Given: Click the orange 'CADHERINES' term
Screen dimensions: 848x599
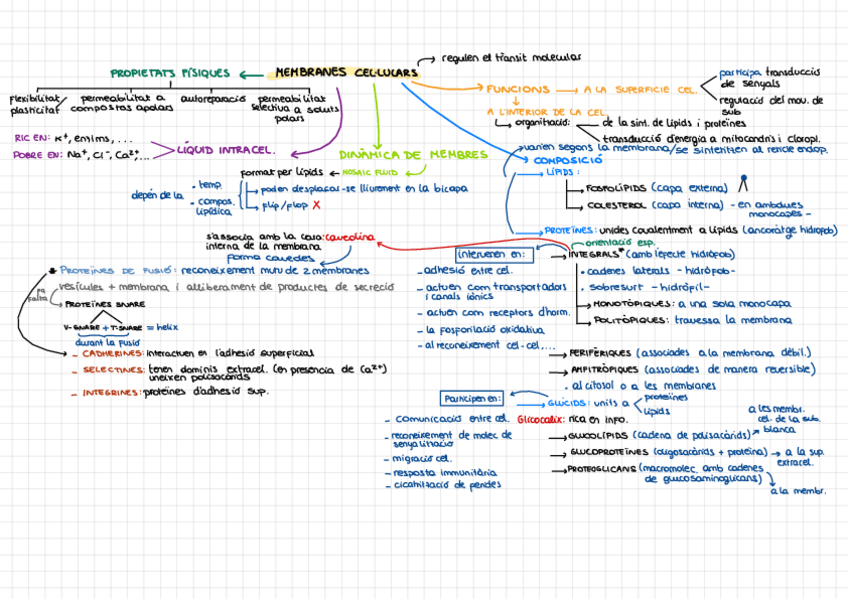Looking at the screenshot, I should click(112, 354).
